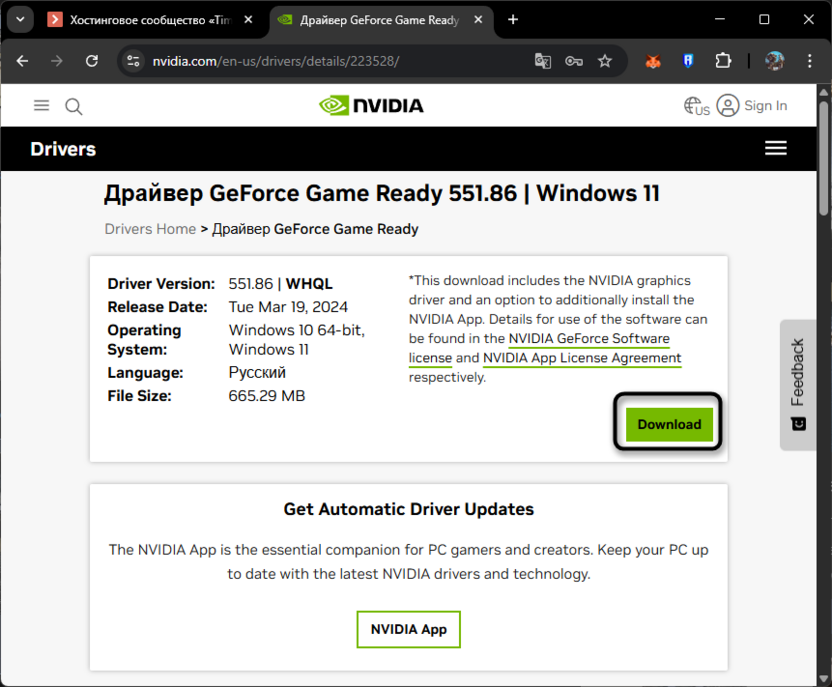Minimize the browser window

tap(720, 20)
